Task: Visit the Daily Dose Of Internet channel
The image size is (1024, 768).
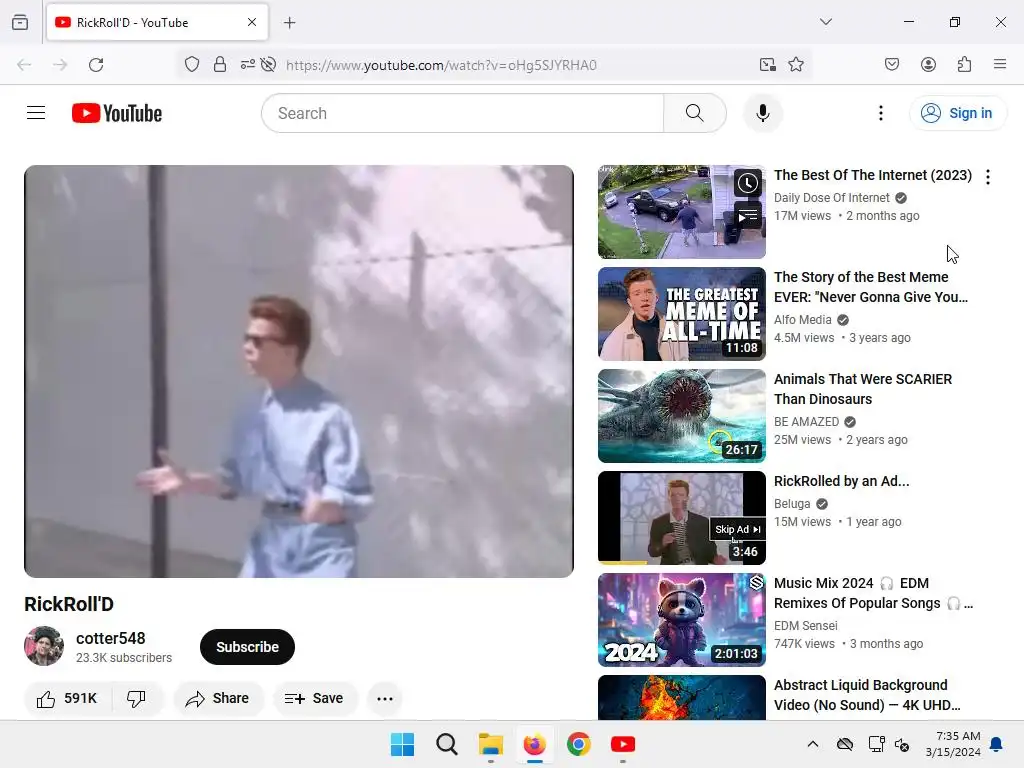Action: [x=831, y=198]
